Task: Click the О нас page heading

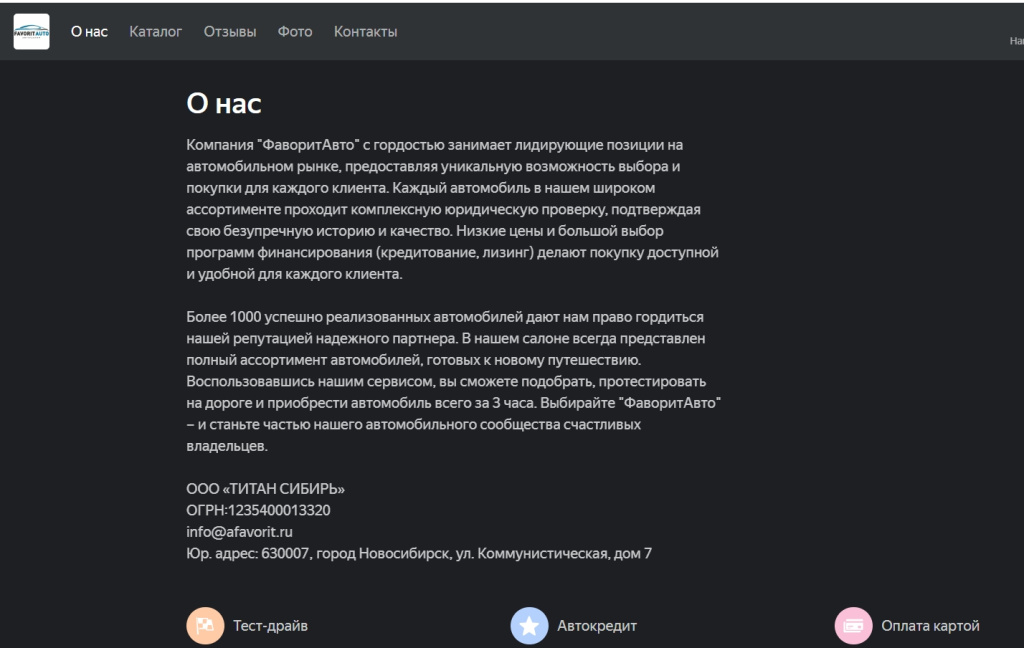Action: point(224,102)
